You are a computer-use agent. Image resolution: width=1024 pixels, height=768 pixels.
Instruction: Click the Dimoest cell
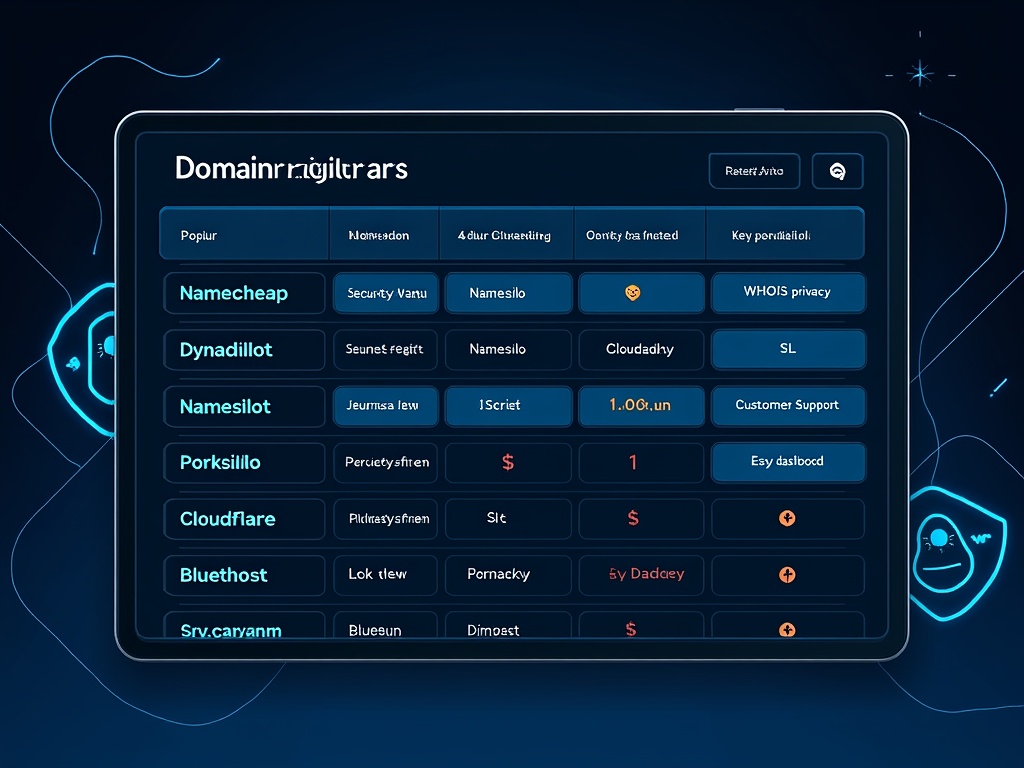509,626
